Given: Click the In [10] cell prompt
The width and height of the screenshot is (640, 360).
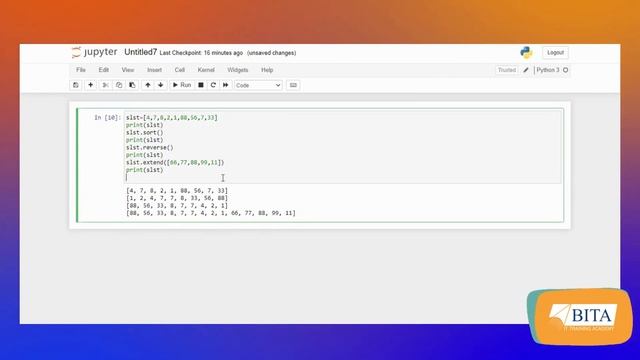Looking at the screenshot, I should click(x=107, y=118).
